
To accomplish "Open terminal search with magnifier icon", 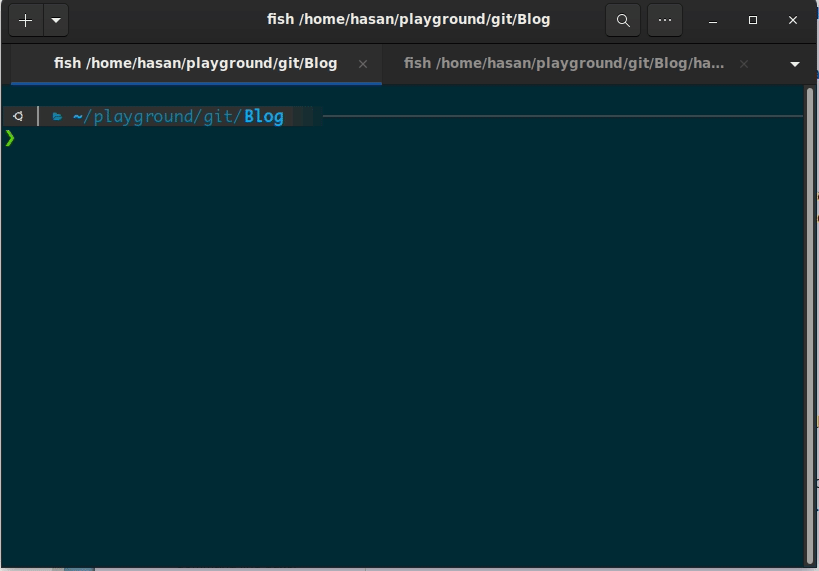I will [x=623, y=20].
